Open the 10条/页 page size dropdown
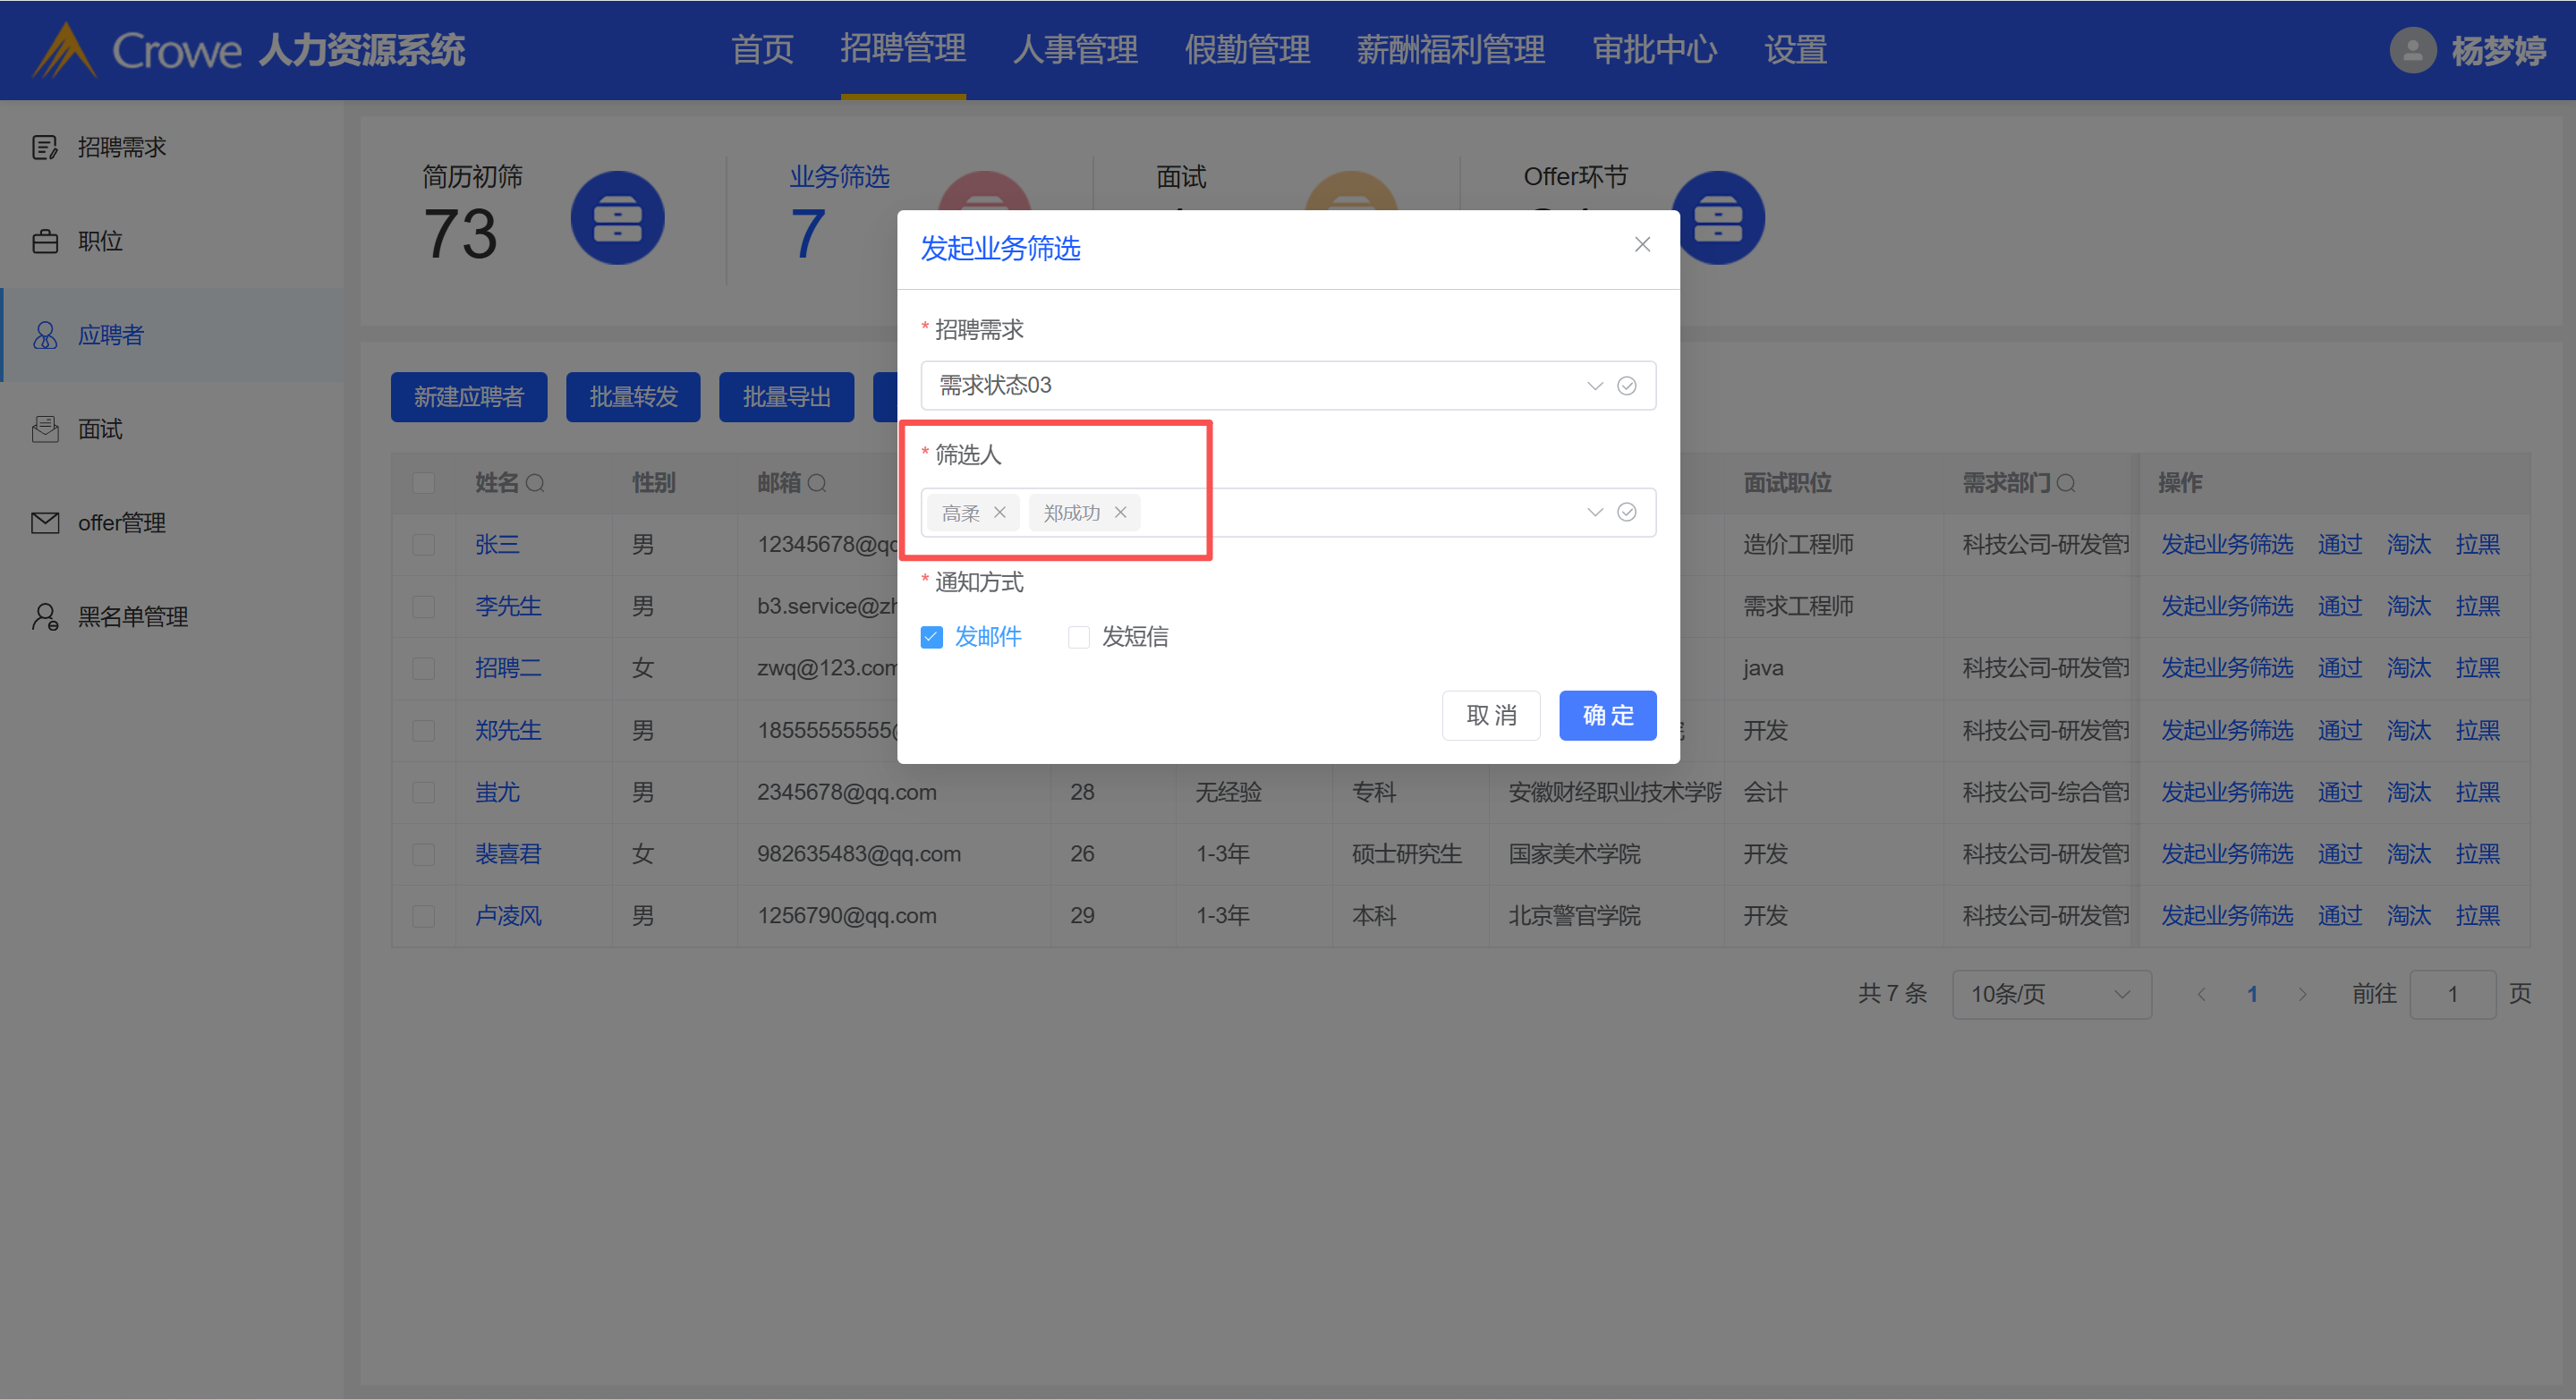 click(2050, 994)
